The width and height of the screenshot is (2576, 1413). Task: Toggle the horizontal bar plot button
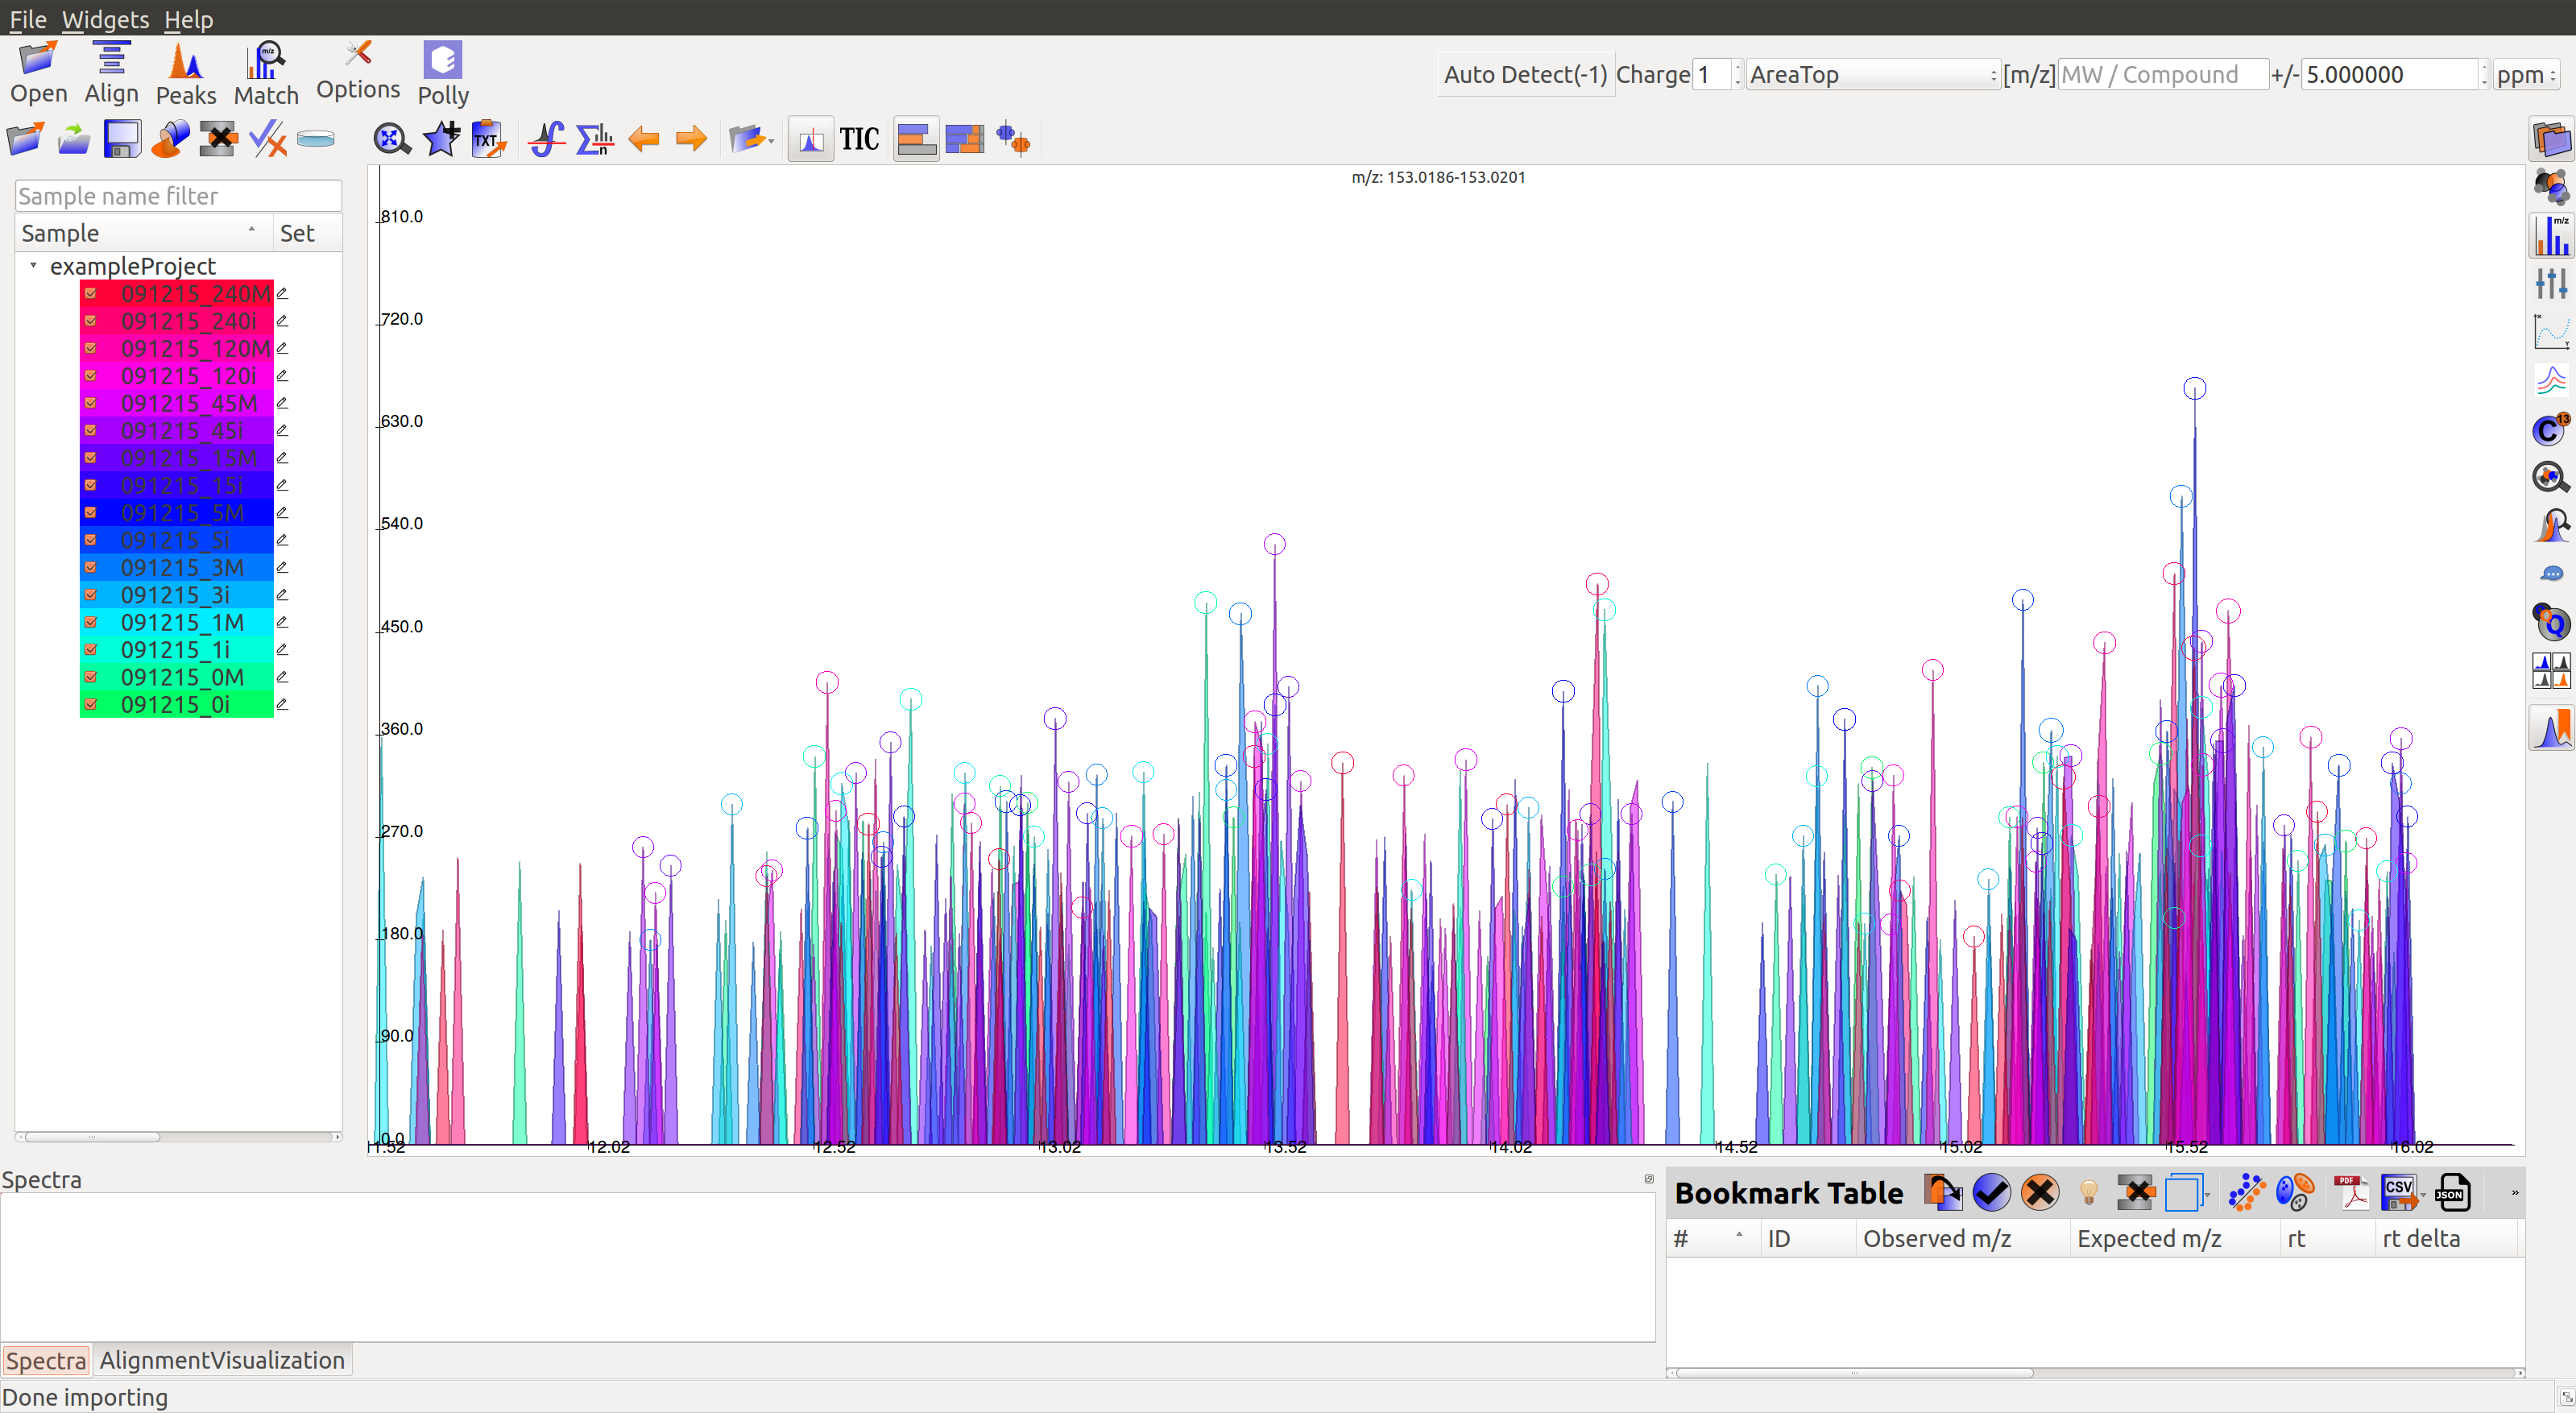(916, 139)
